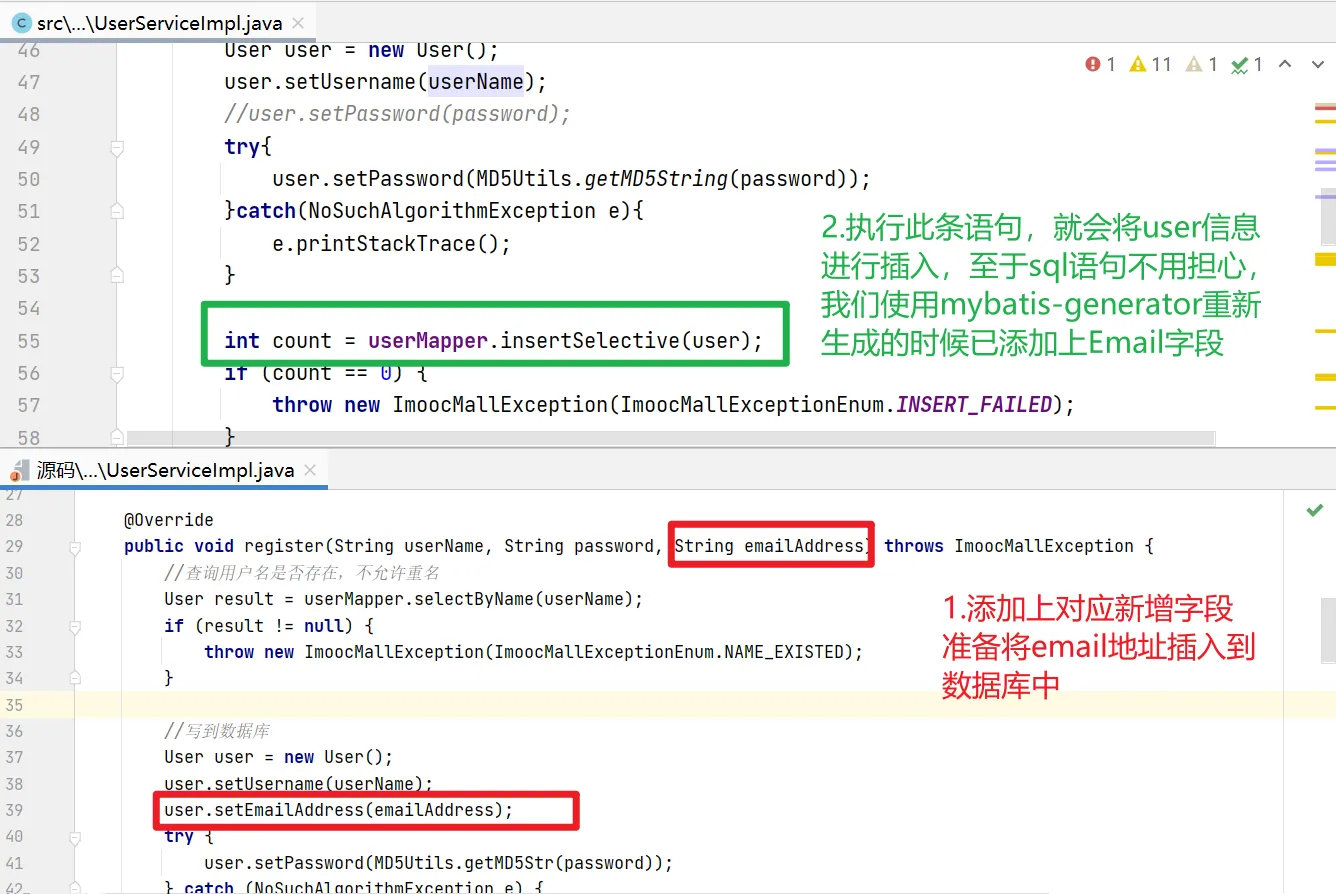Click line number 35 in the lower gutter

tap(14, 705)
